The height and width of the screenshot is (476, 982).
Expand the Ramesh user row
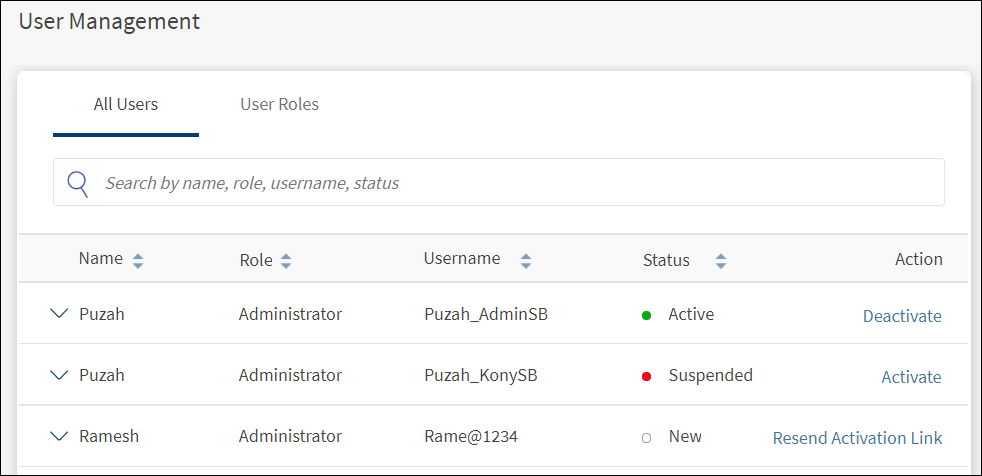[60, 436]
